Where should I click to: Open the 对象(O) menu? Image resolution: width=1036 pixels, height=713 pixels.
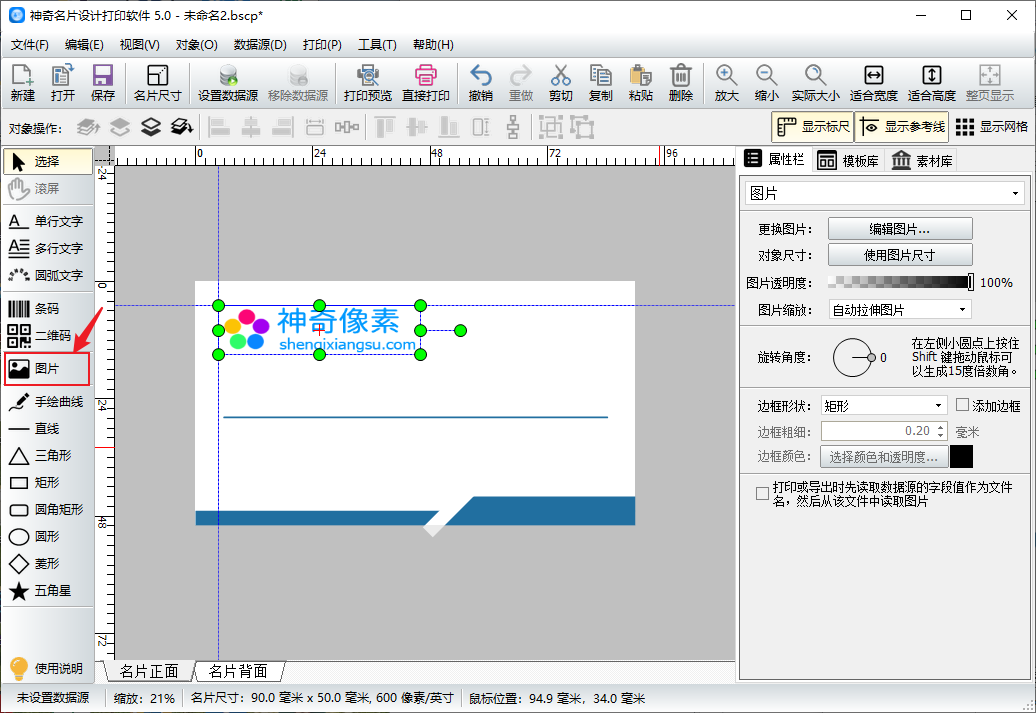[x=196, y=45]
